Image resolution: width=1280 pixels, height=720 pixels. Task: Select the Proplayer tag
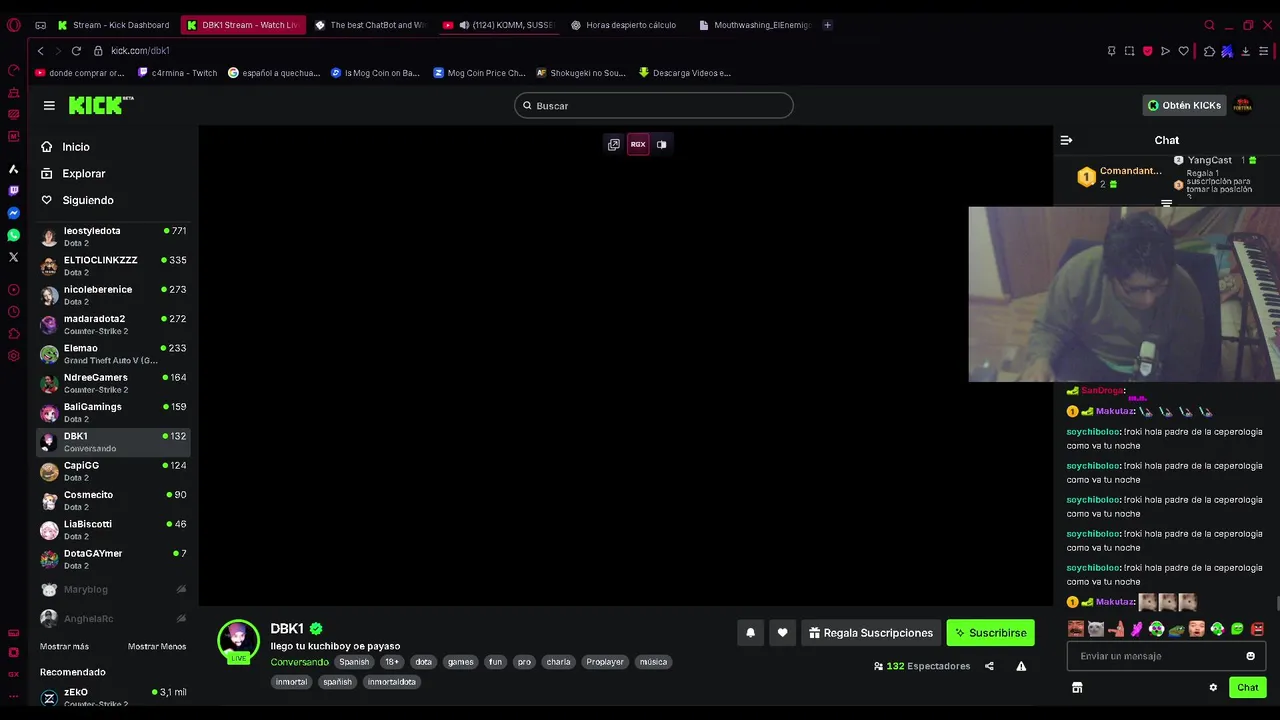605,662
